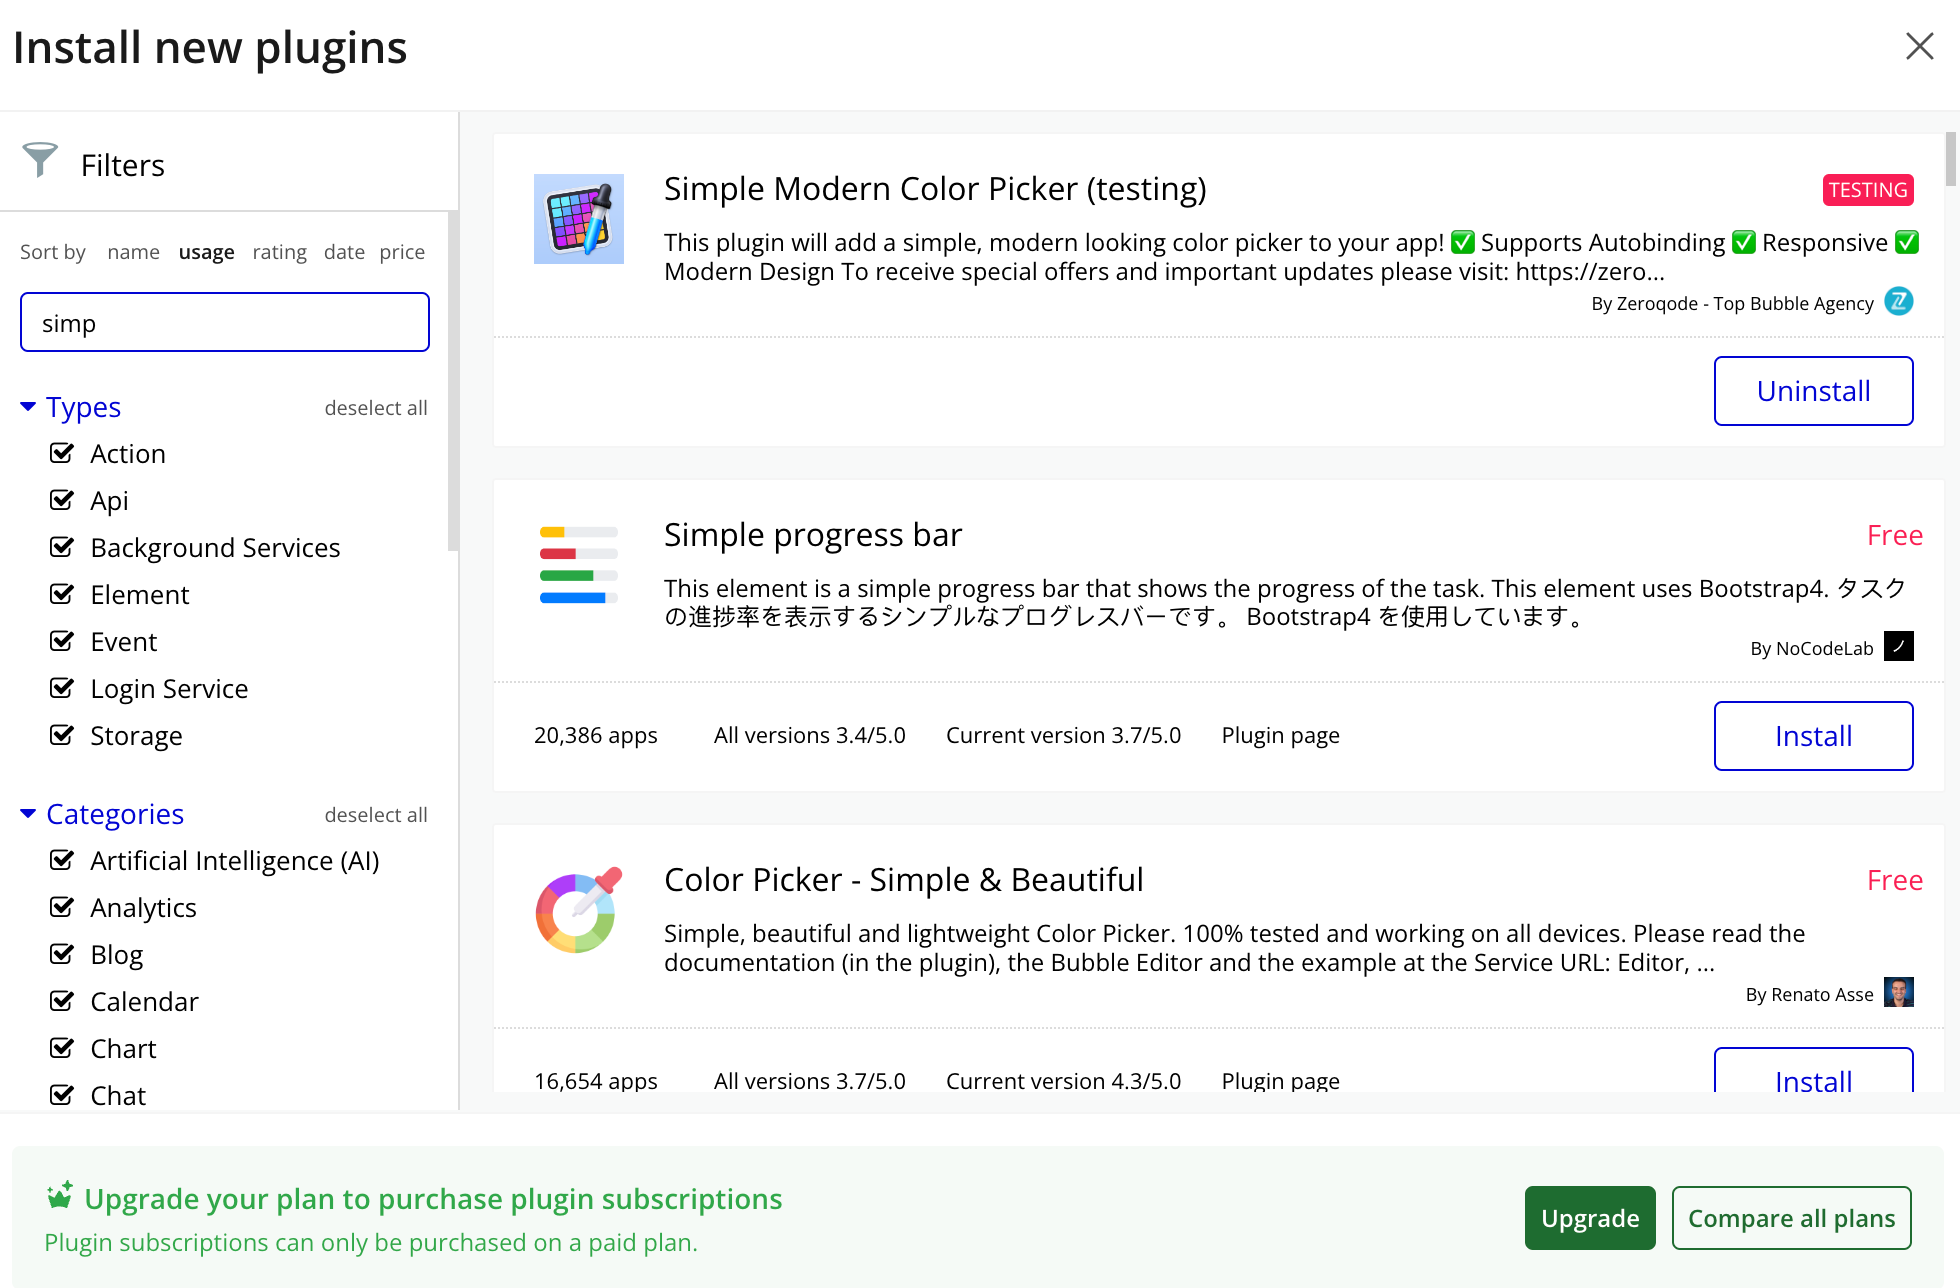Click the NoCodeLab author avatar icon
Viewport: 1960px width, 1288px height.
pyautogui.click(x=1898, y=647)
